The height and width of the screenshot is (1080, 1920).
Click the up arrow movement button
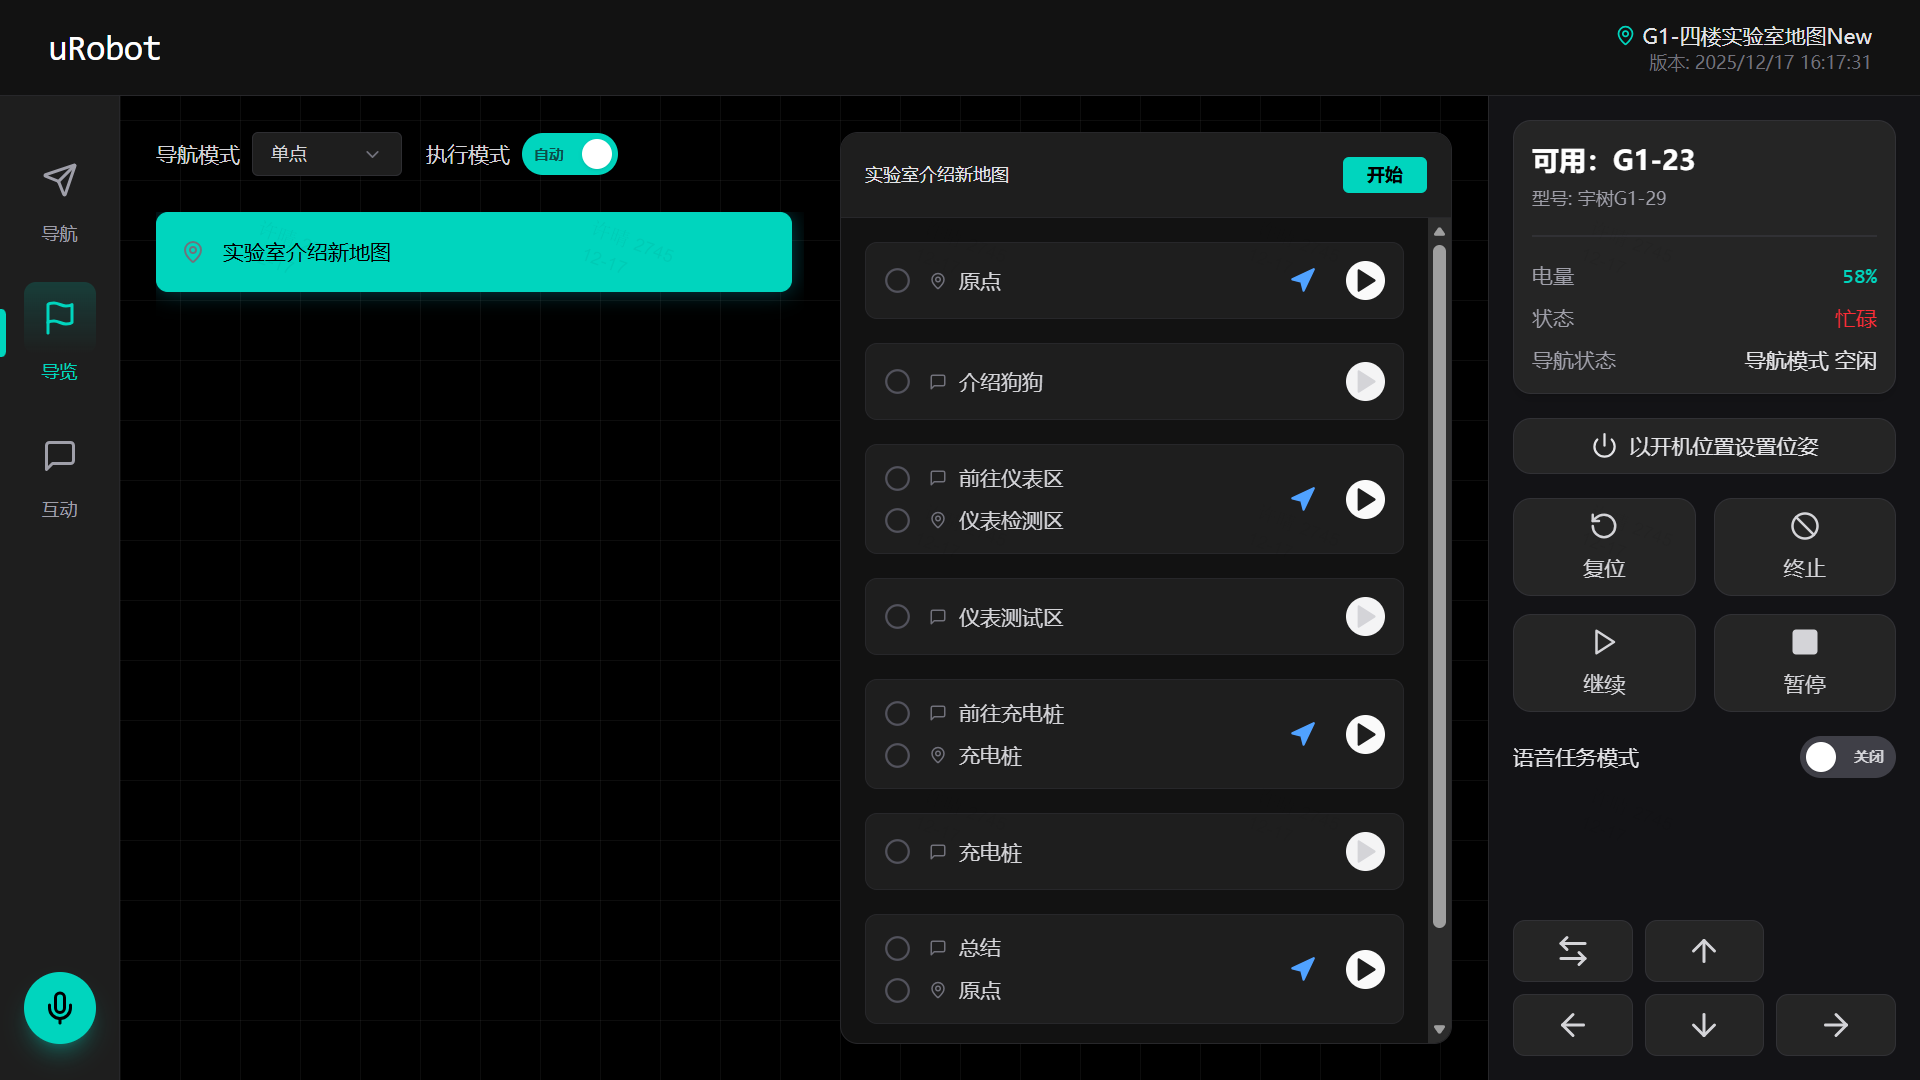[1703, 951]
